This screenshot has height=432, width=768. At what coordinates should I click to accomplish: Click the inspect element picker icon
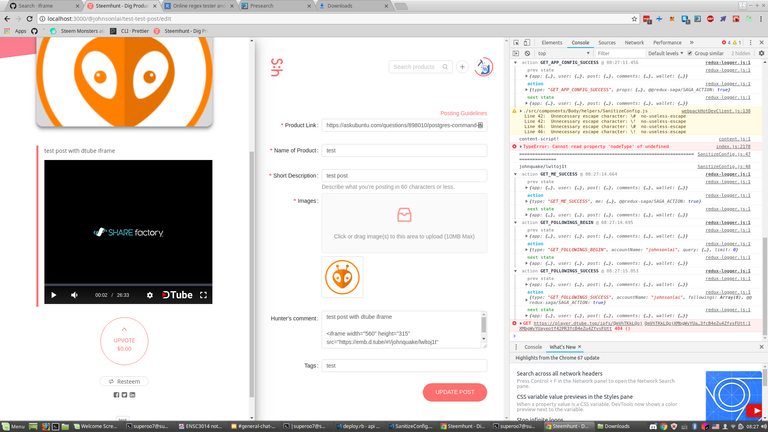tap(514, 43)
